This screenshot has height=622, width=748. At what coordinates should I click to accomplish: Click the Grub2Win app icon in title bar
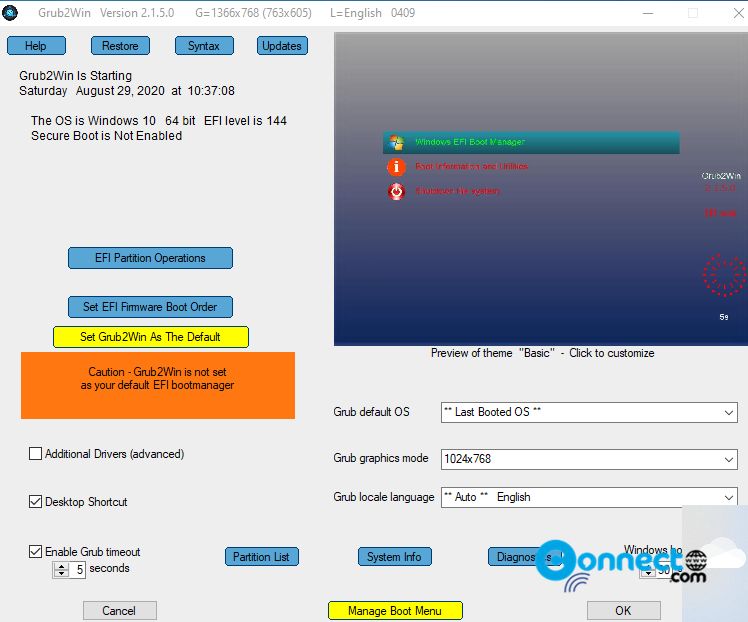tap(11, 13)
